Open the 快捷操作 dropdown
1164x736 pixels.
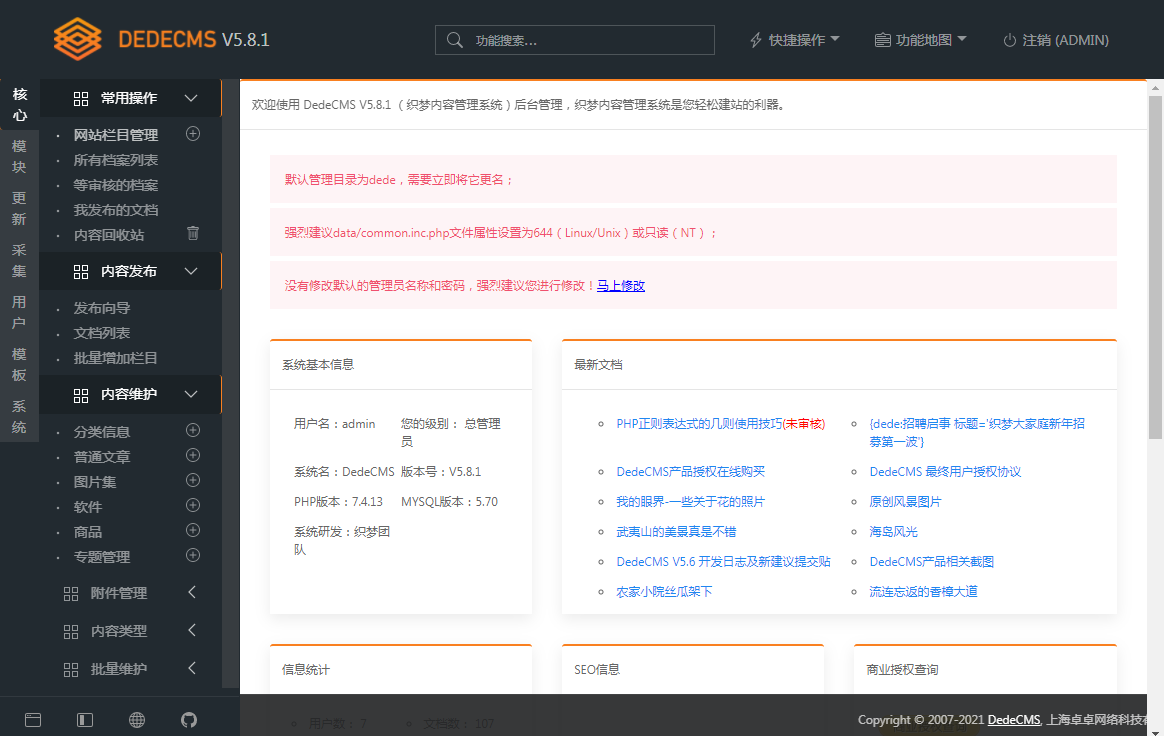pyautogui.click(x=795, y=40)
